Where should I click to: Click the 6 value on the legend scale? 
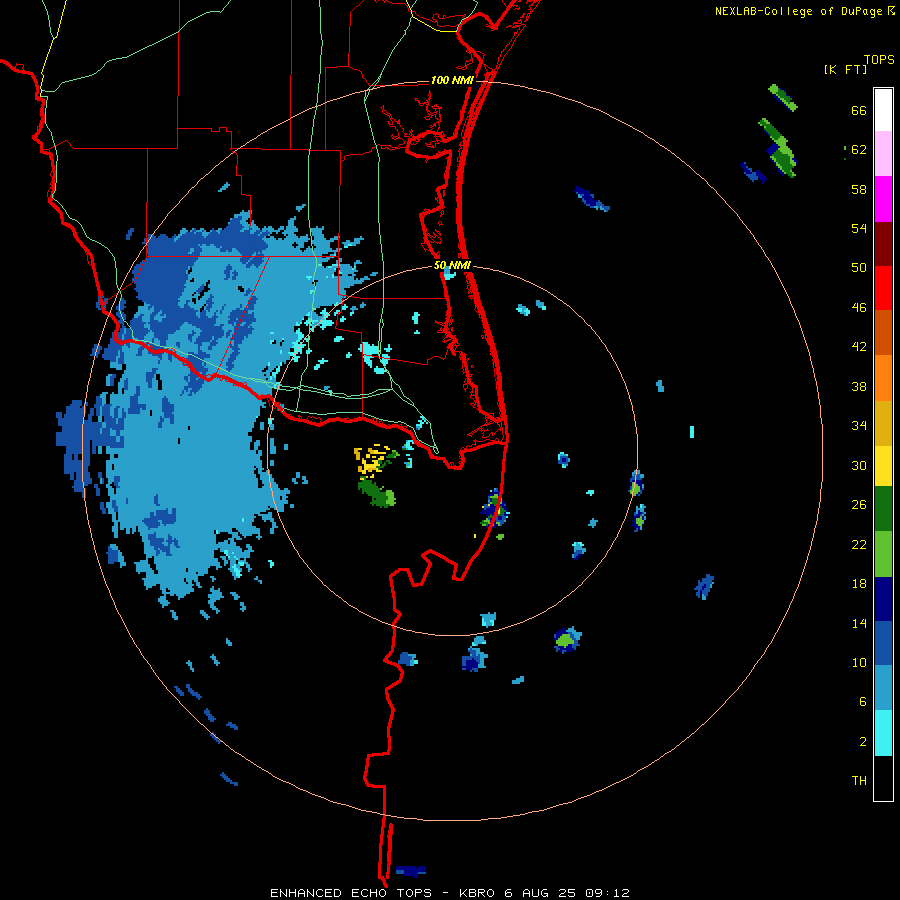(863, 701)
